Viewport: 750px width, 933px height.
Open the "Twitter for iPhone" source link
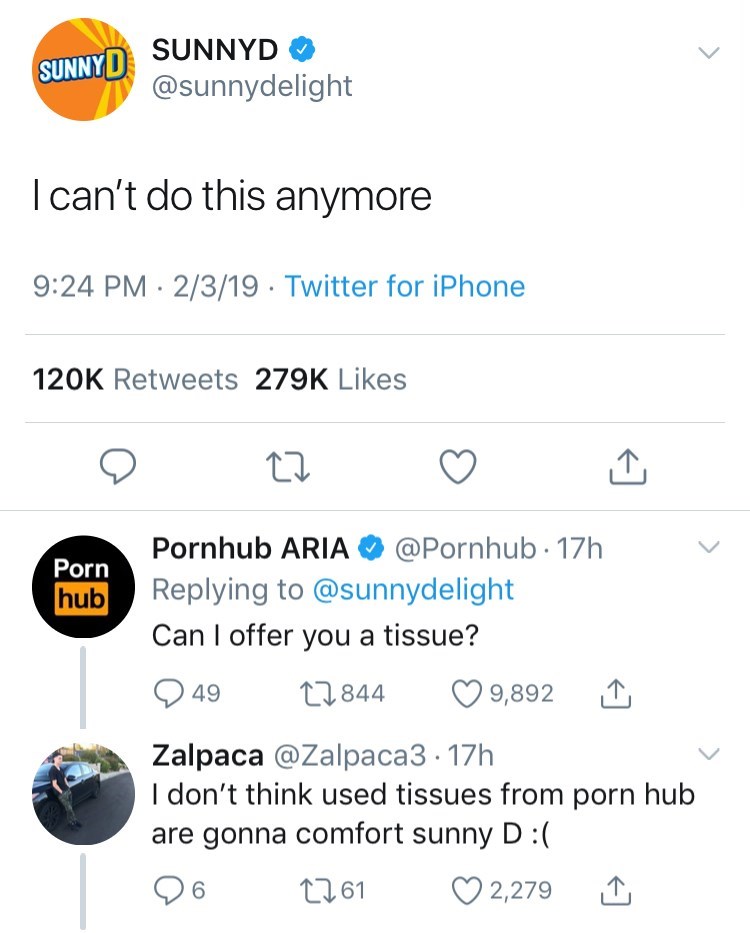(405, 287)
